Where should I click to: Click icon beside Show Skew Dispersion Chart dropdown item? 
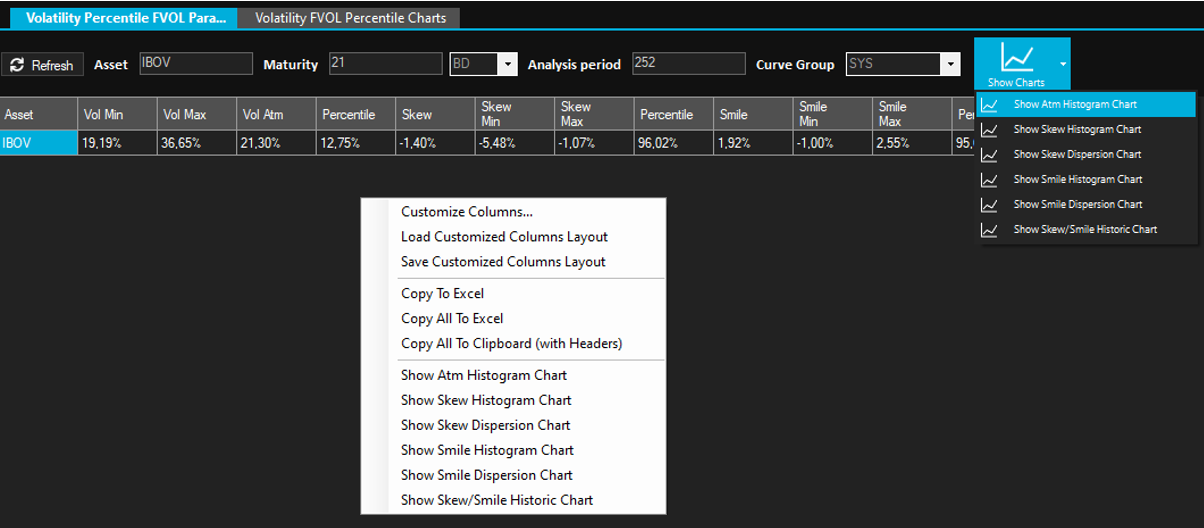point(989,154)
